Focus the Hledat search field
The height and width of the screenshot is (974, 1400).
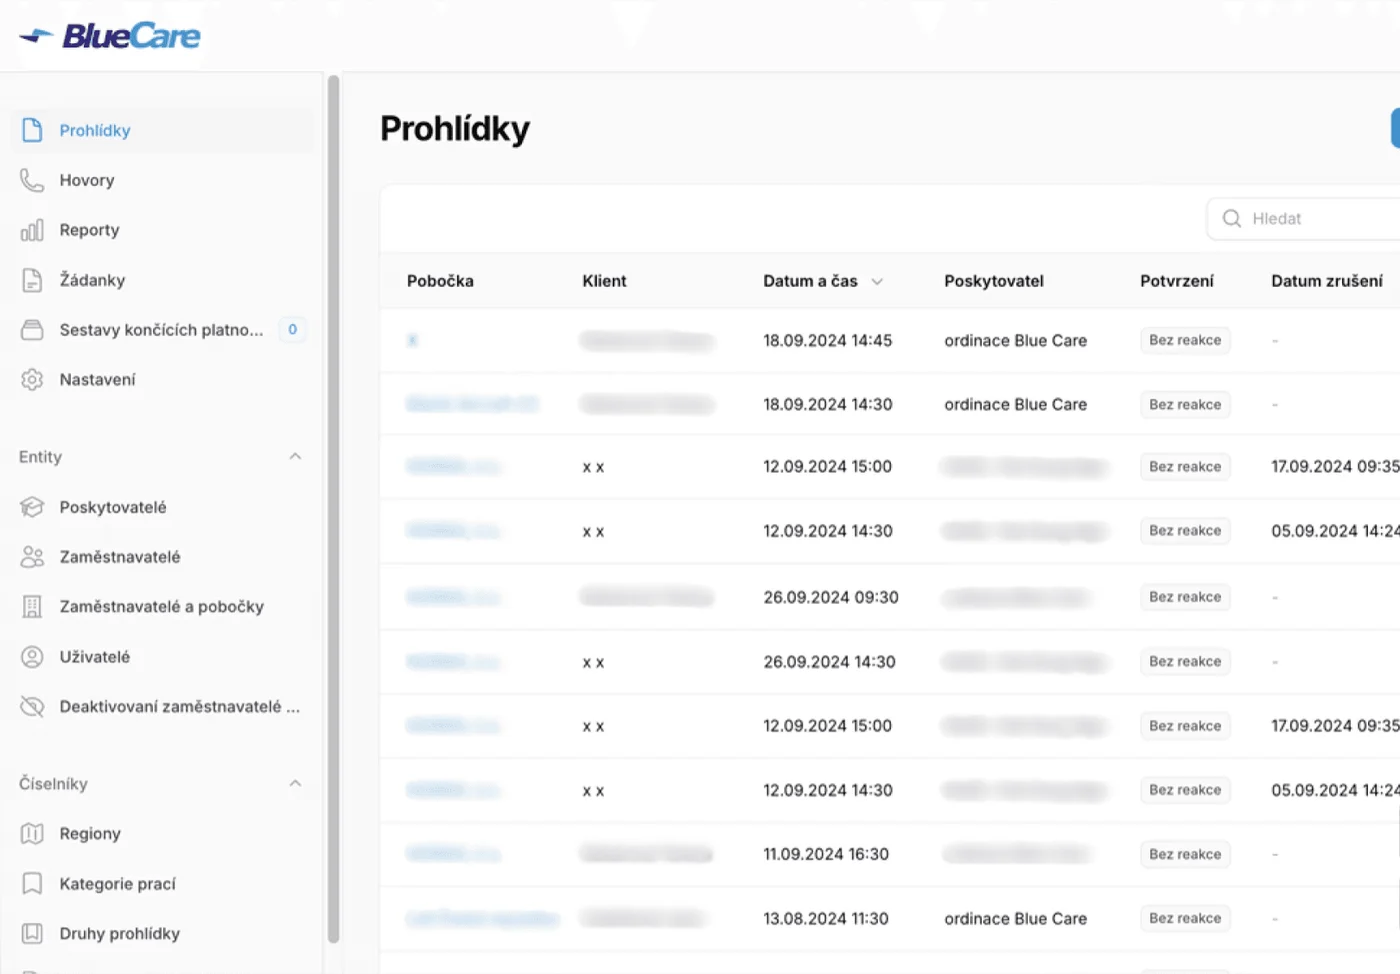1304,218
